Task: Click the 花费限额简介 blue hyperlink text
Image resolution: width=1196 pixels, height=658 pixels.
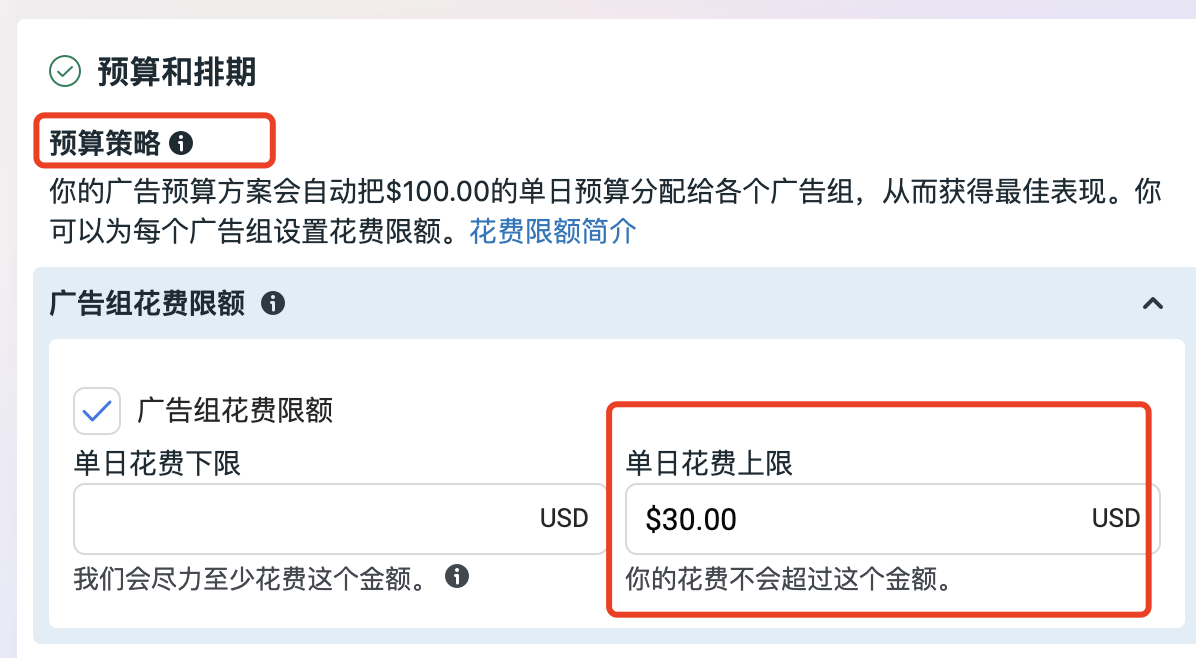Action: pyautogui.click(x=551, y=231)
